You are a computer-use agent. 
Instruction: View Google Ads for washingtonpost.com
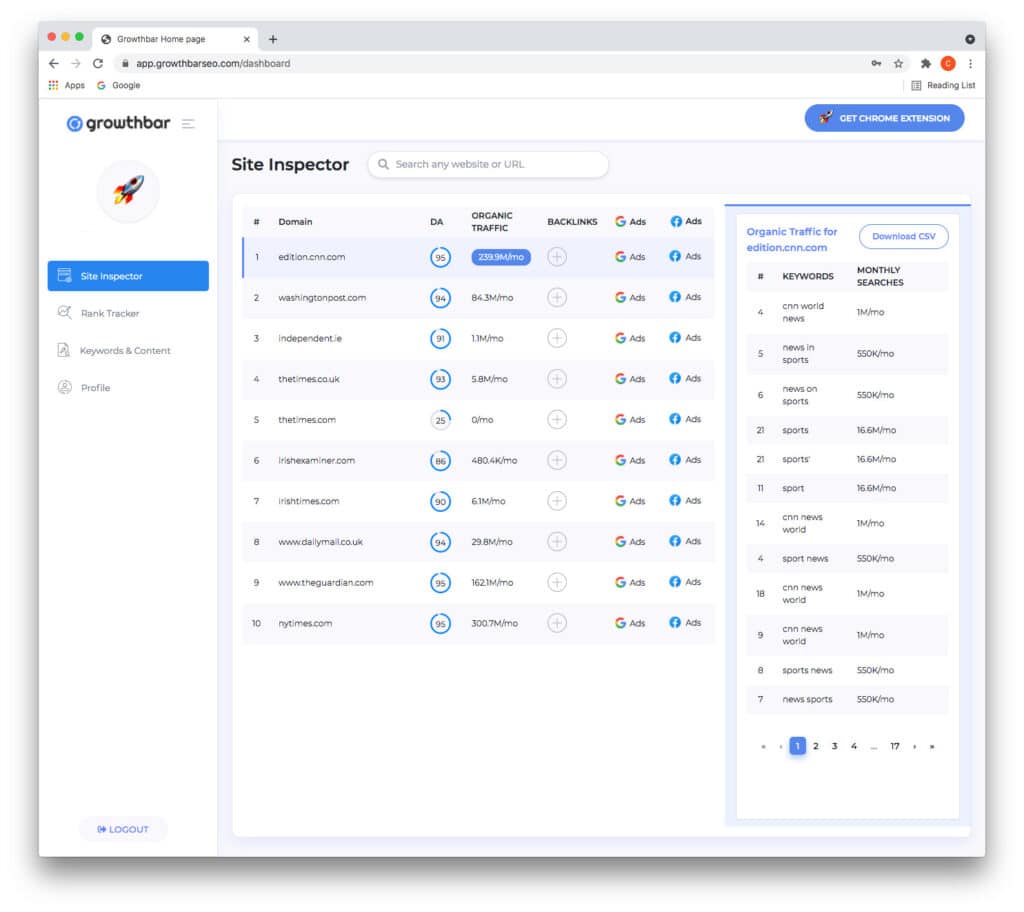click(x=630, y=297)
